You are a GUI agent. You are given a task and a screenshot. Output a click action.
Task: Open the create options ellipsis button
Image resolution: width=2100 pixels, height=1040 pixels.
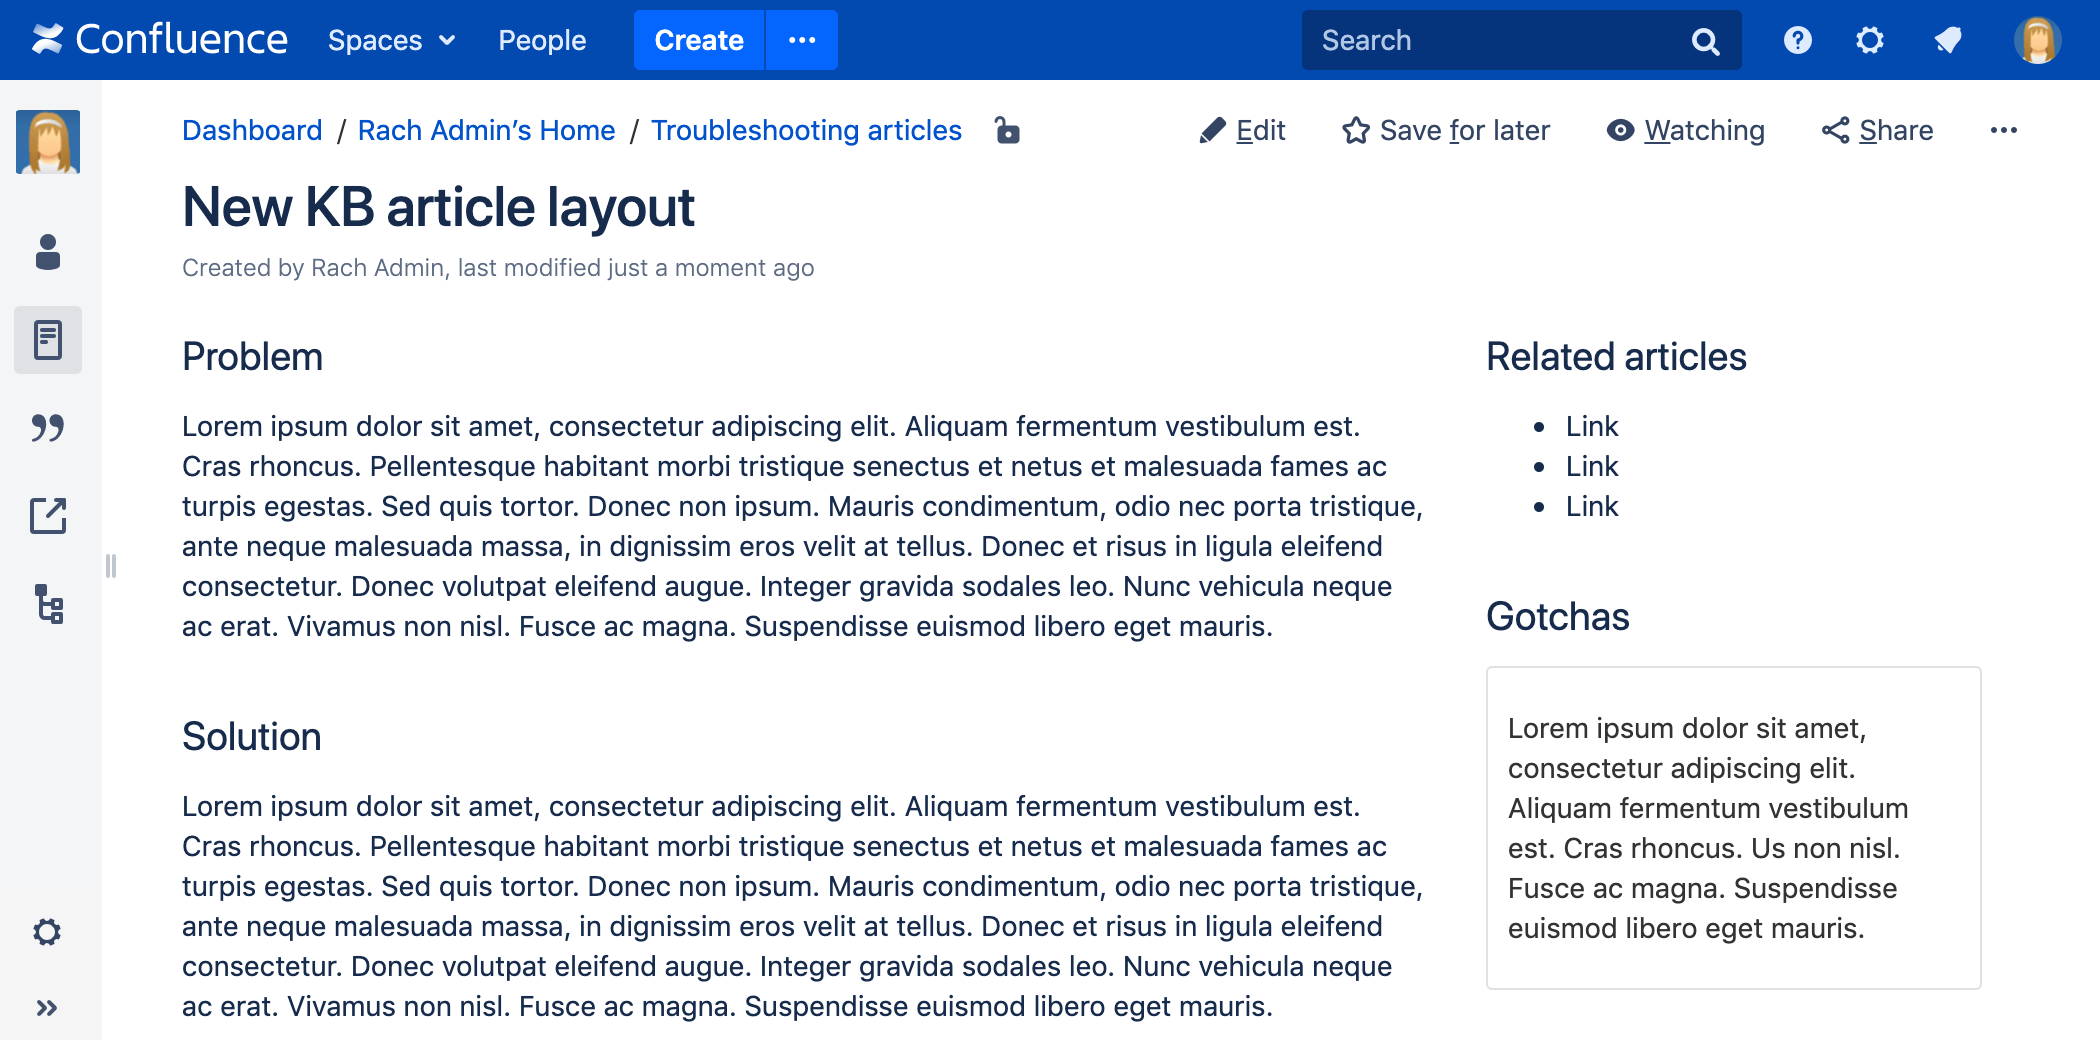point(802,40)
